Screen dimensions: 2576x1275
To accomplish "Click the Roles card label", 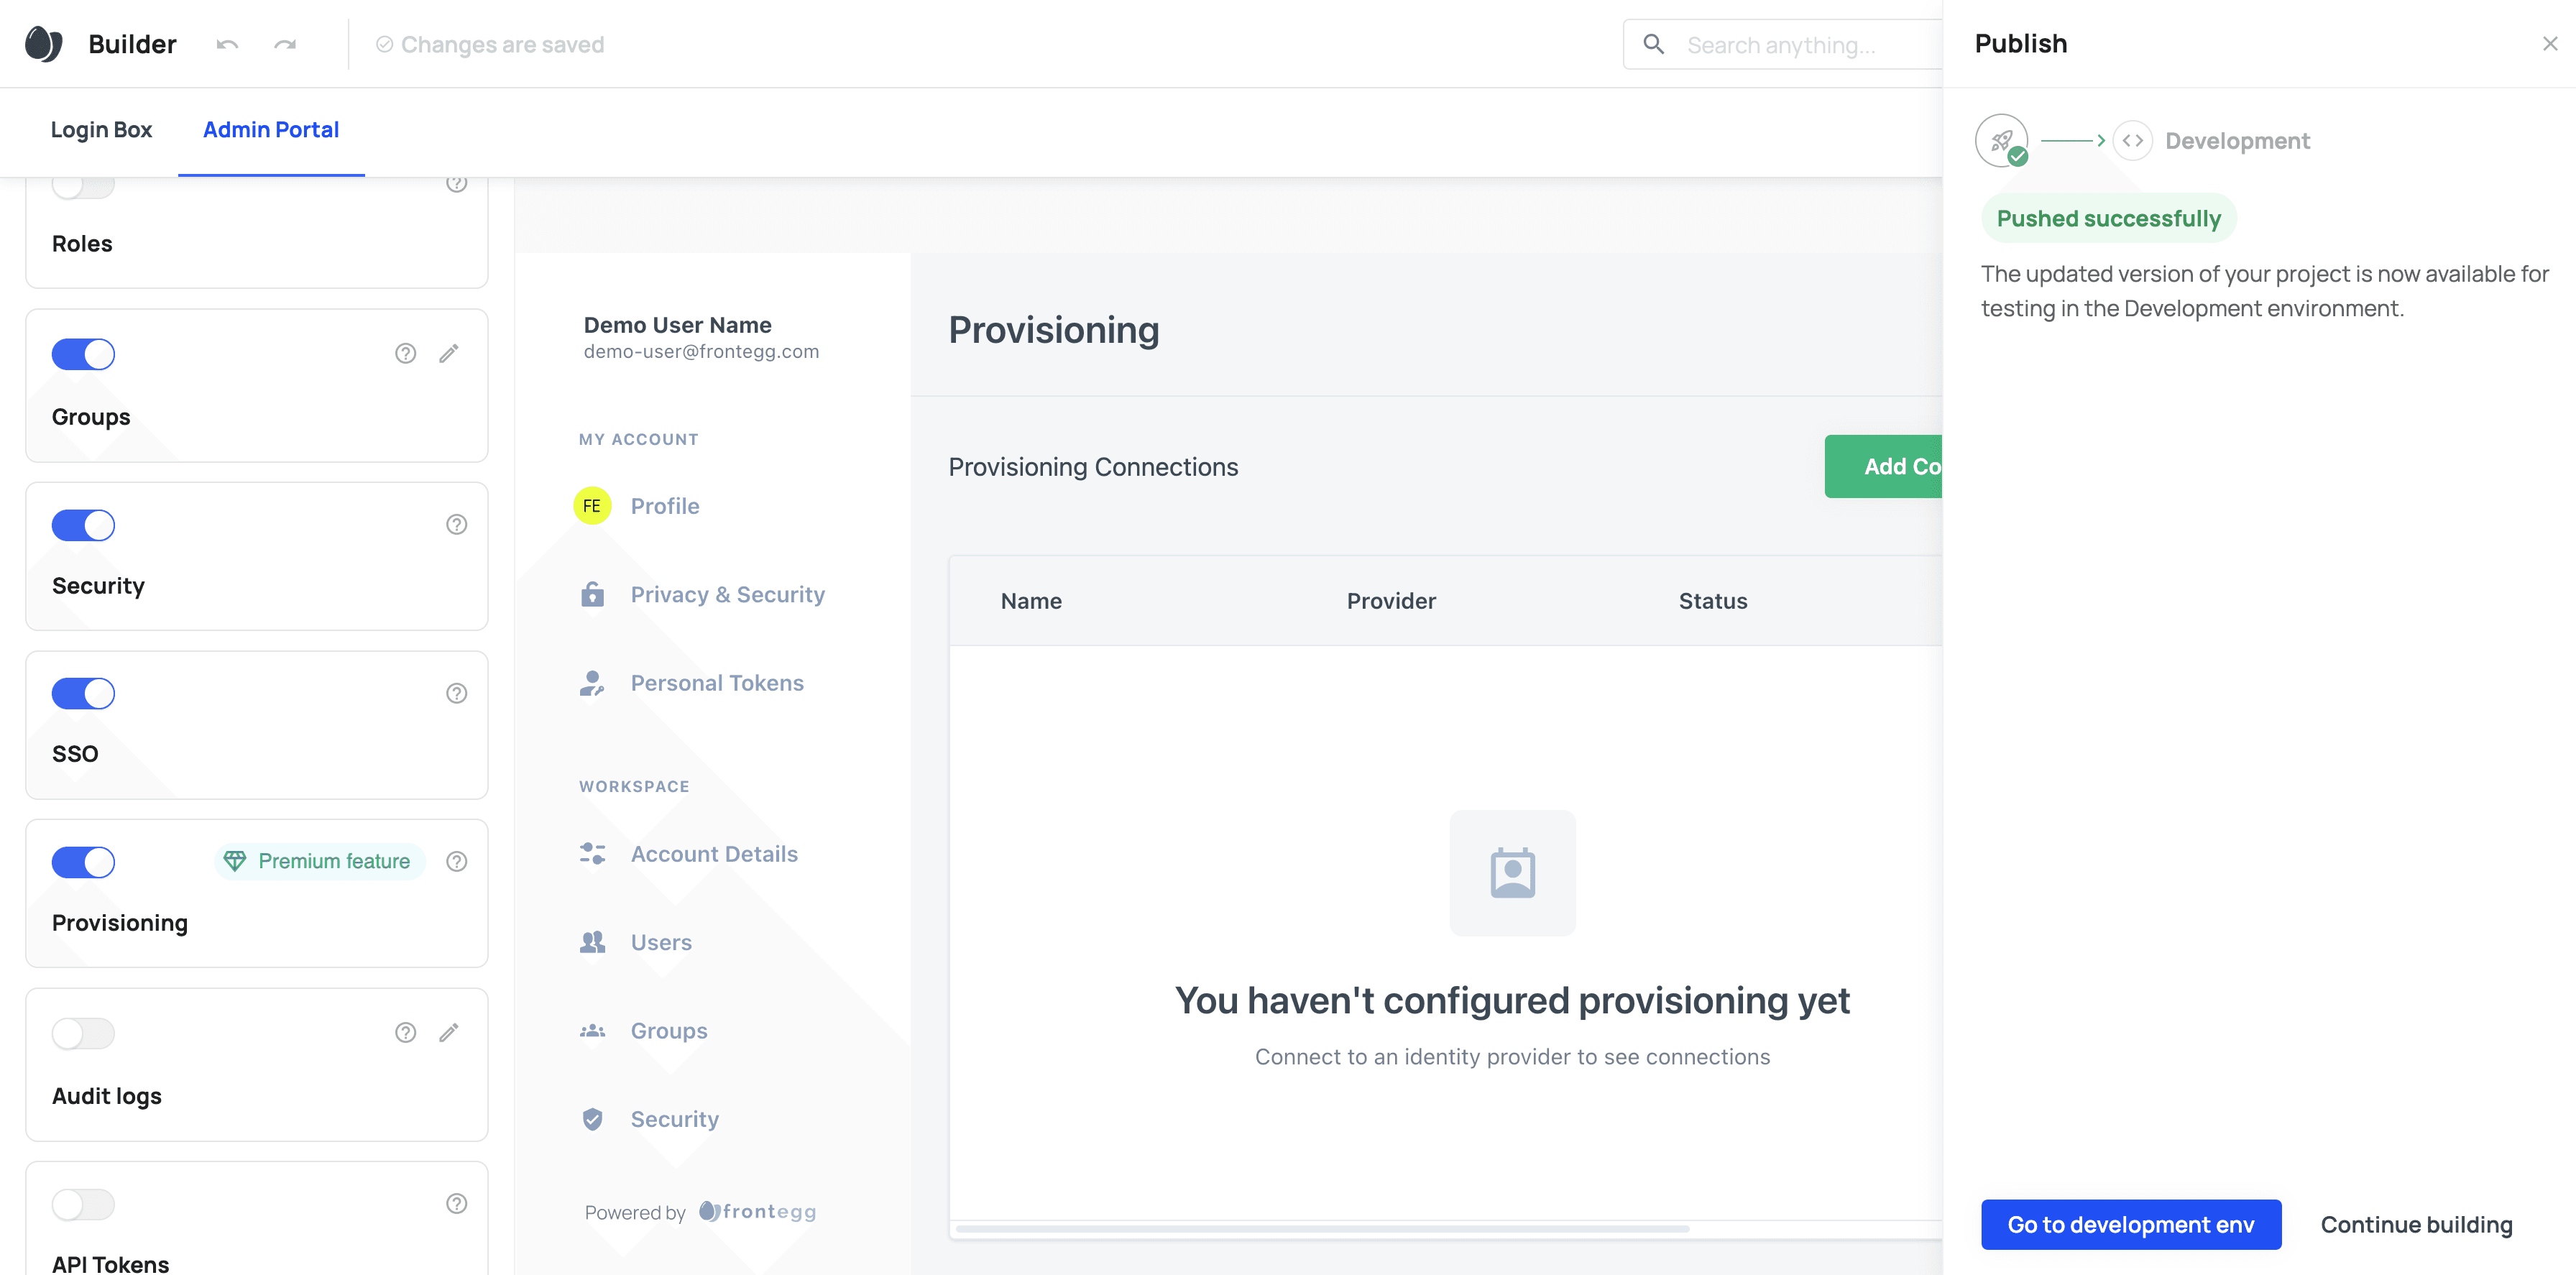I will tap(82, 244).
